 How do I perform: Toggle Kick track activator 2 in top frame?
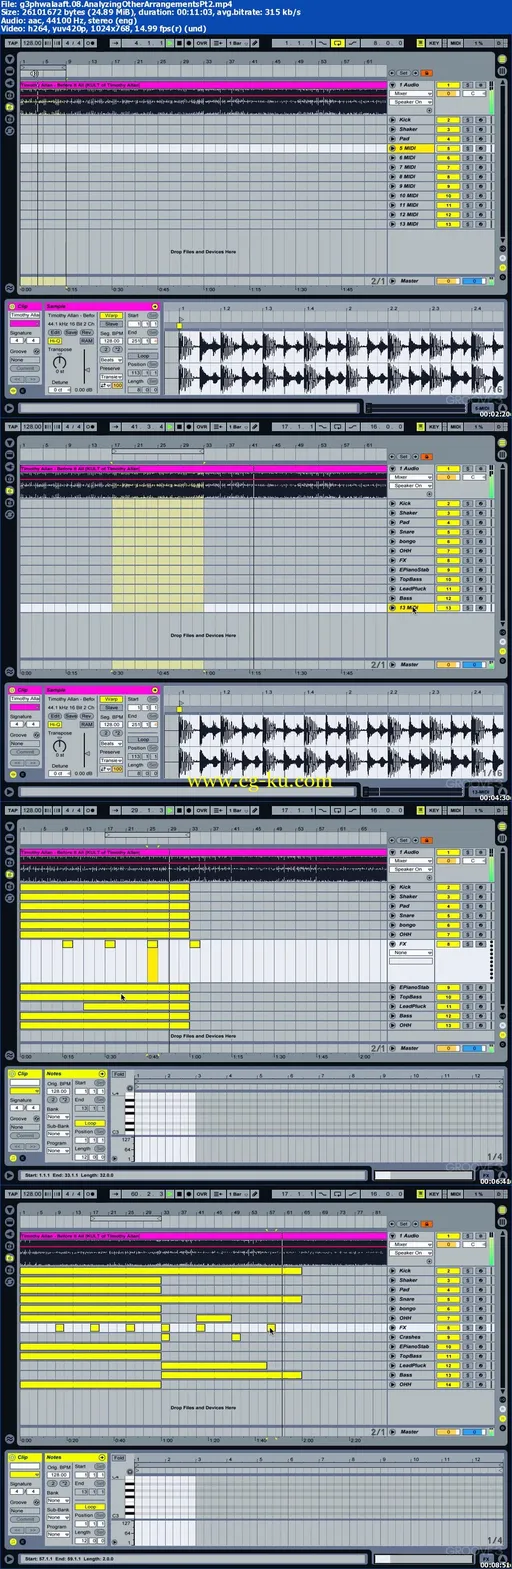pyautogui.click(x=448, y=120)
